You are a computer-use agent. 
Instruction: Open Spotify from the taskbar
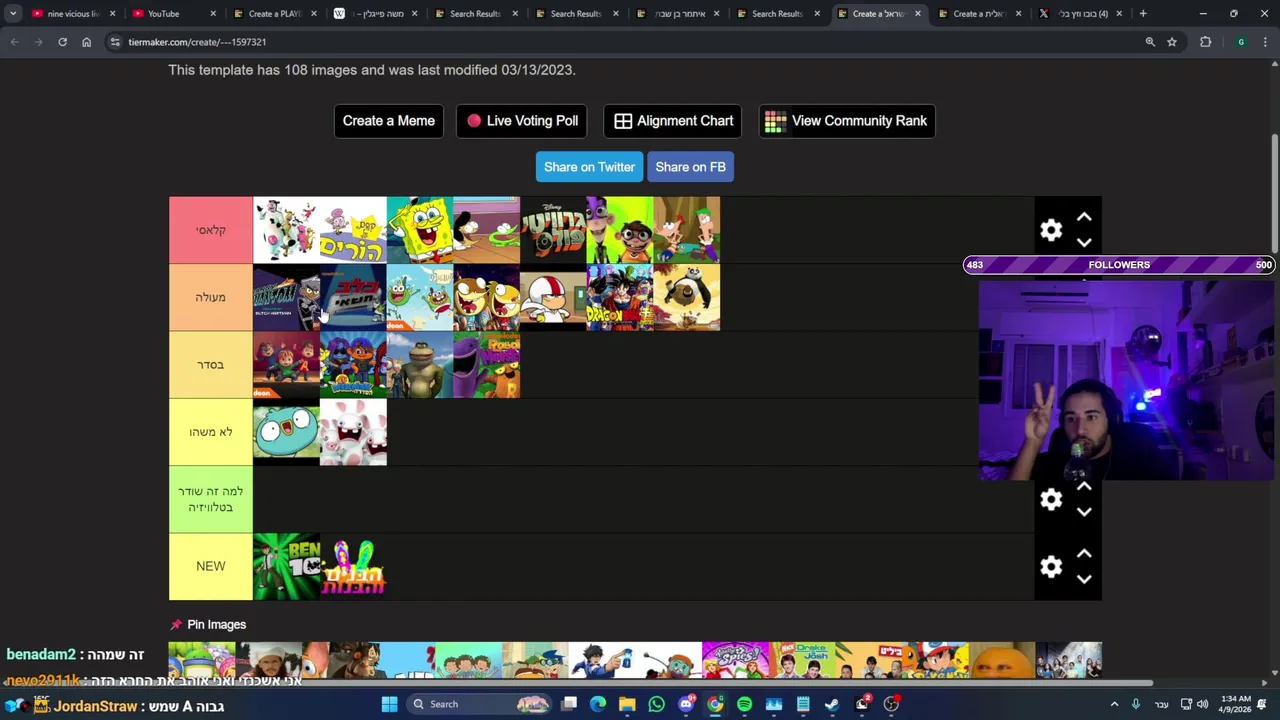pyautogui.click(x=744, y=704)
